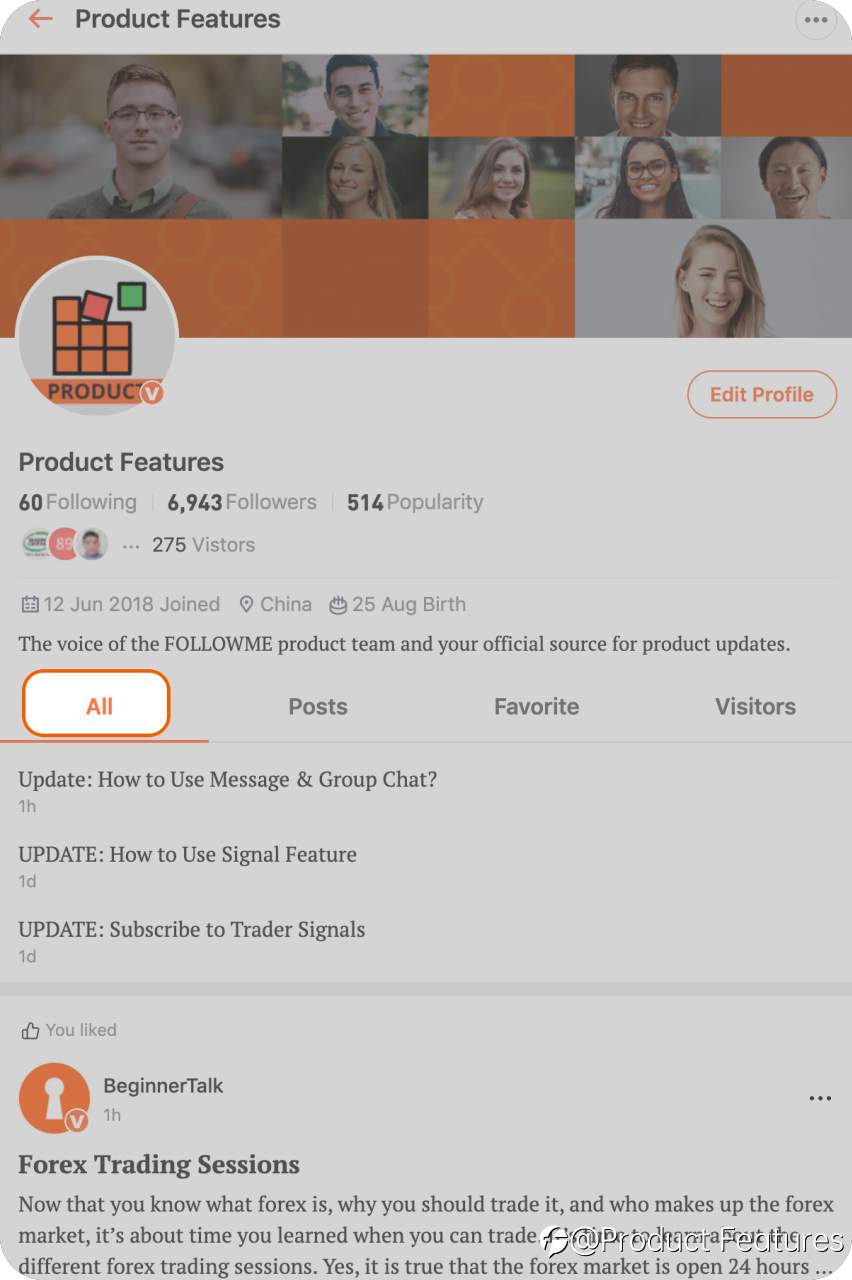The height and width of the screenshot is (1280, 852).
Task: Open the three-dot menu in header
Action: coord(816,20)
